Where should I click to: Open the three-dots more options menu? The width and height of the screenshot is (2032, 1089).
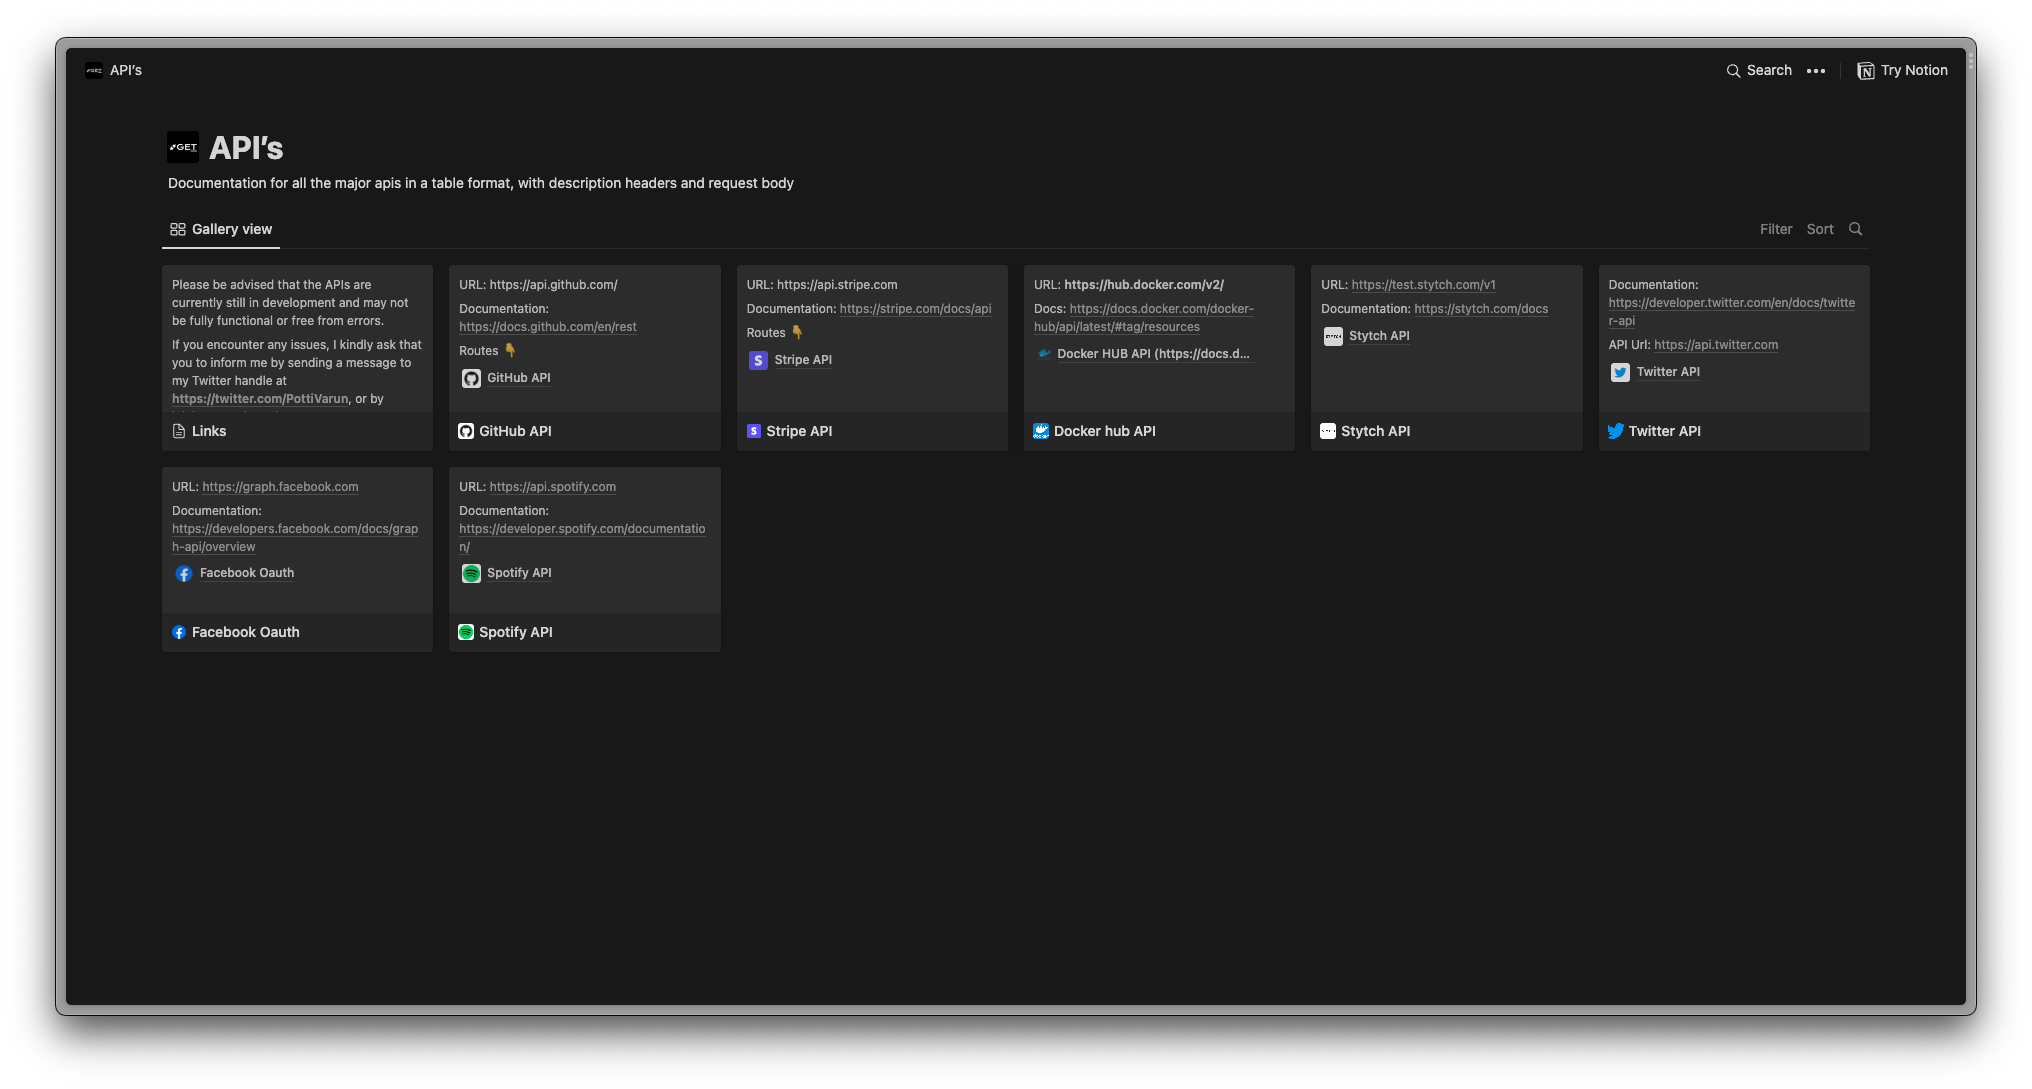(1816, 71)
